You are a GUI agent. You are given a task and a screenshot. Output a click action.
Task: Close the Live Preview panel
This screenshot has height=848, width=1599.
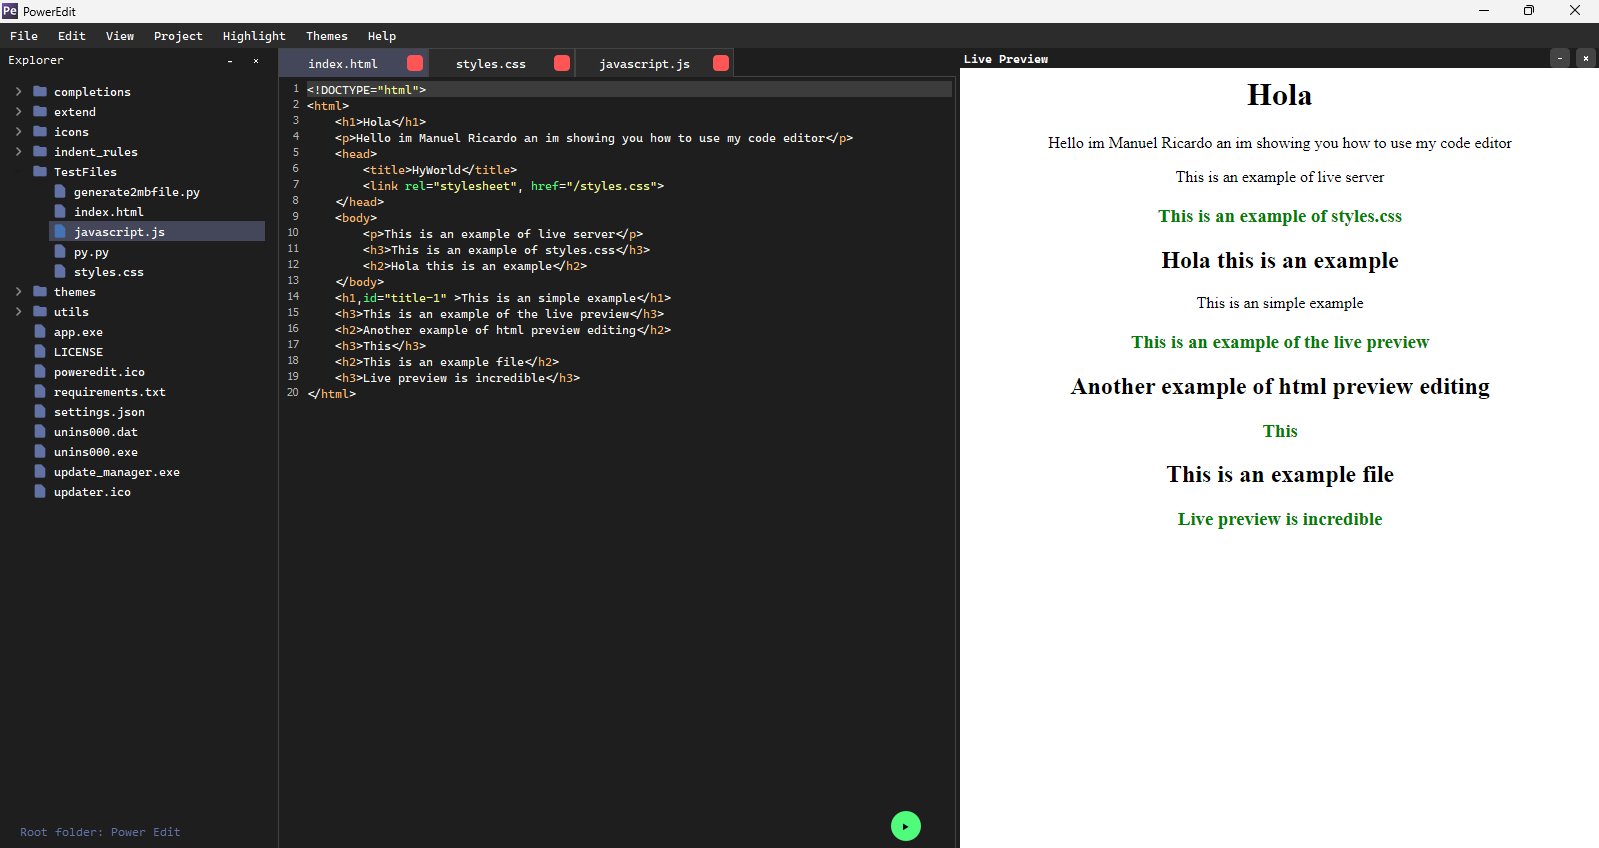(x=1586, y=58)
